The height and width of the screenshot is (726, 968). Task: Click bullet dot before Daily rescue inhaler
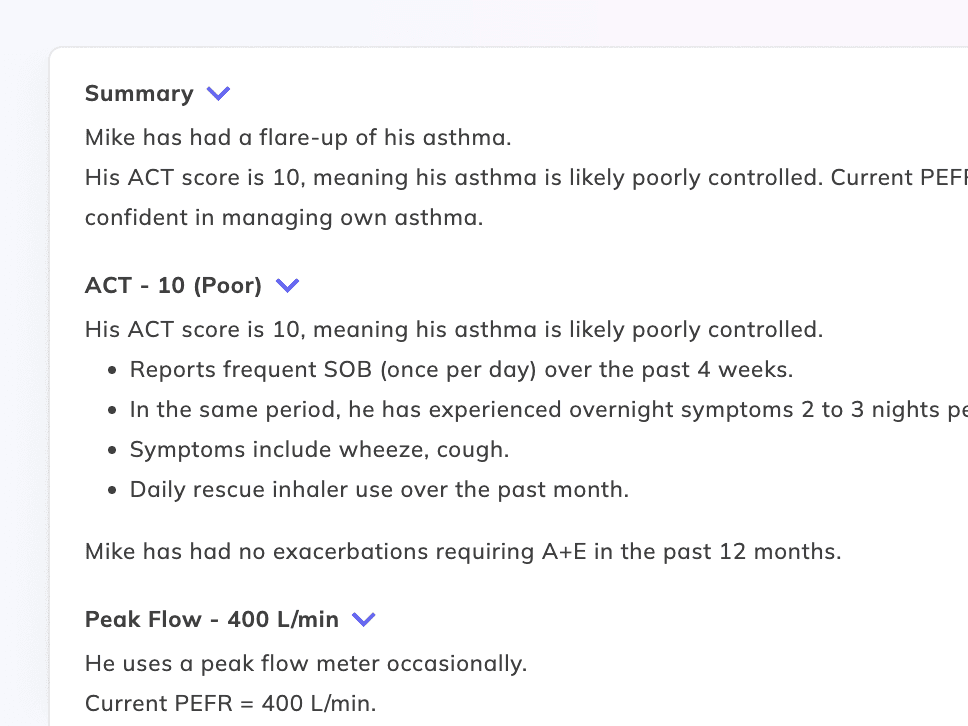tap(112, 491)
